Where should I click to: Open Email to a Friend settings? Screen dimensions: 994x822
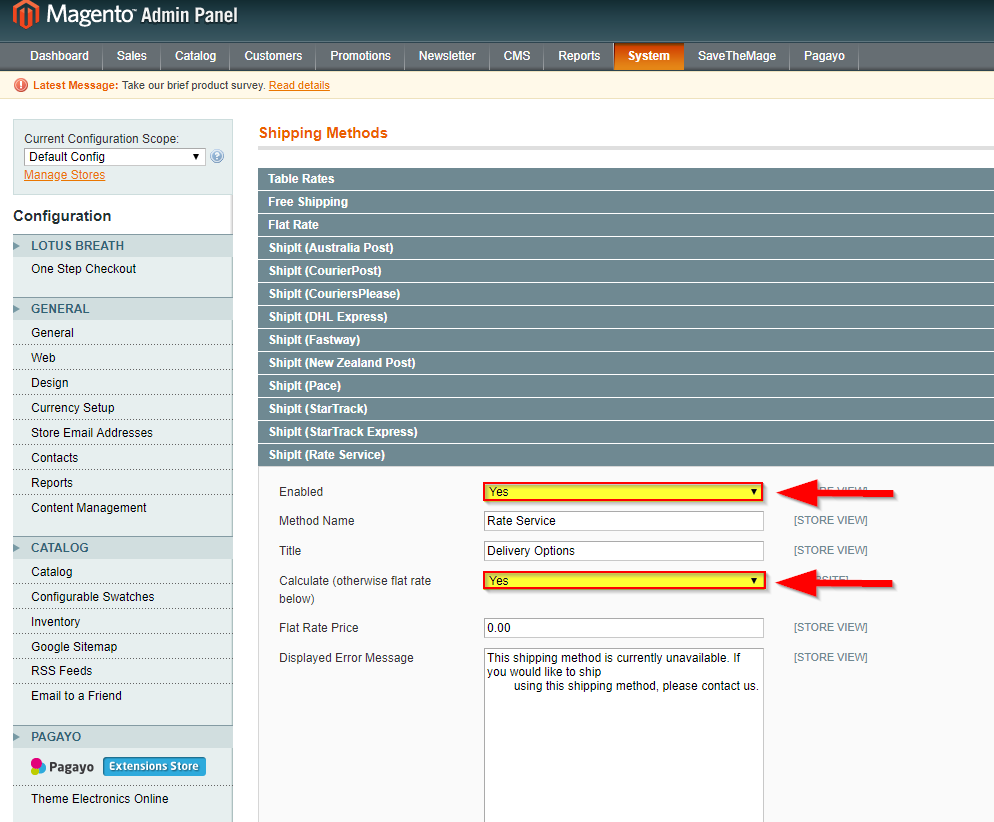(123, 696)
